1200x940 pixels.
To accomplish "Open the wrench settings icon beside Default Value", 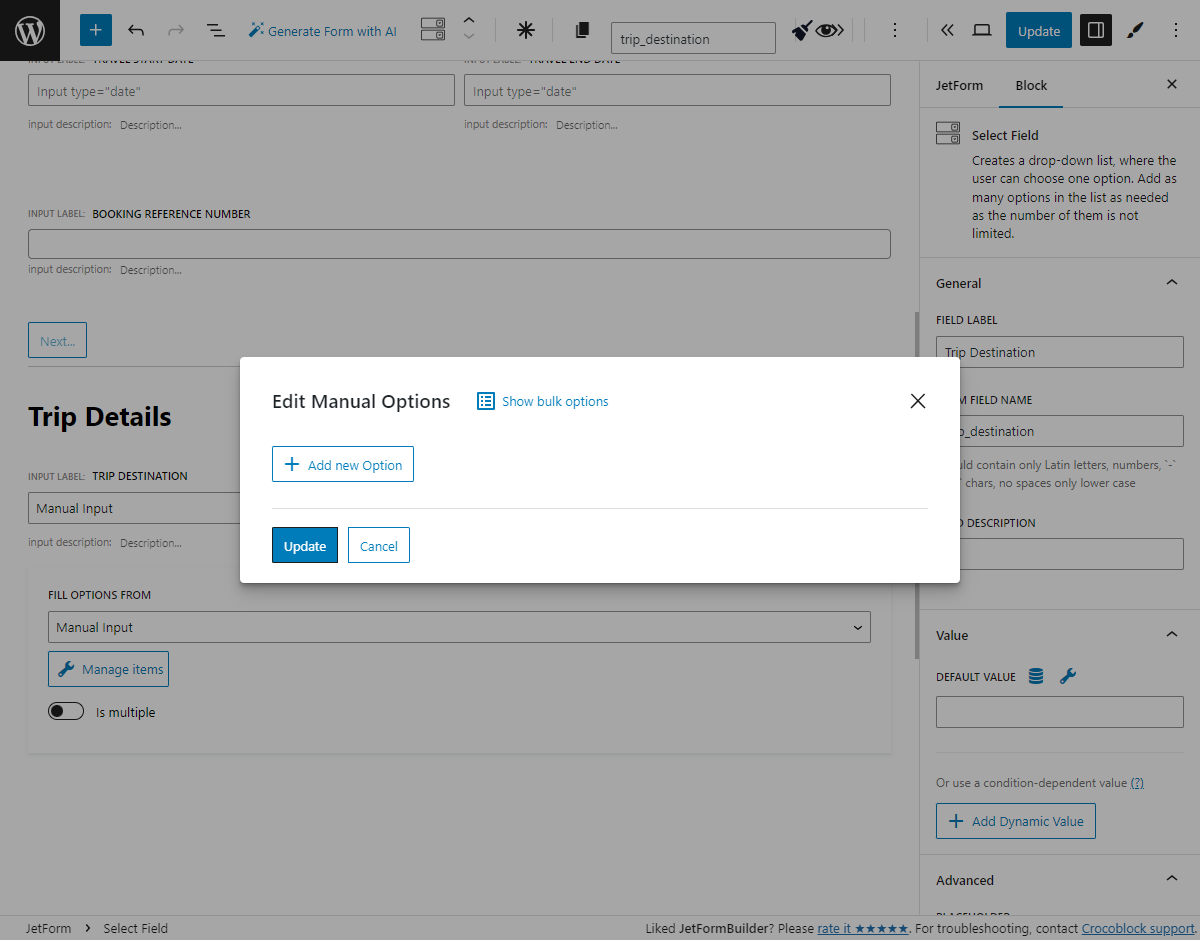I will 1067,676.
